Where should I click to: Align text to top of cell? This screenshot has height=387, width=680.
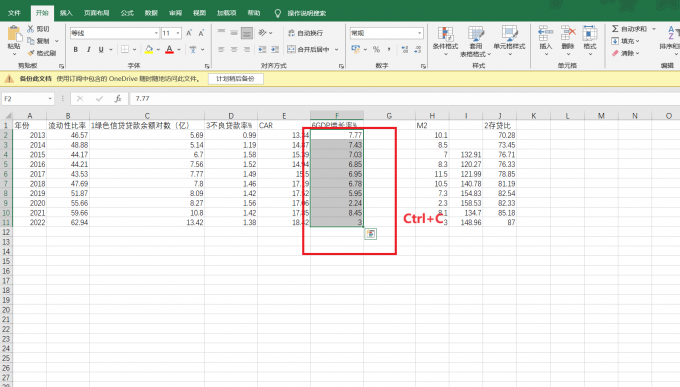(x=221, y=33)
